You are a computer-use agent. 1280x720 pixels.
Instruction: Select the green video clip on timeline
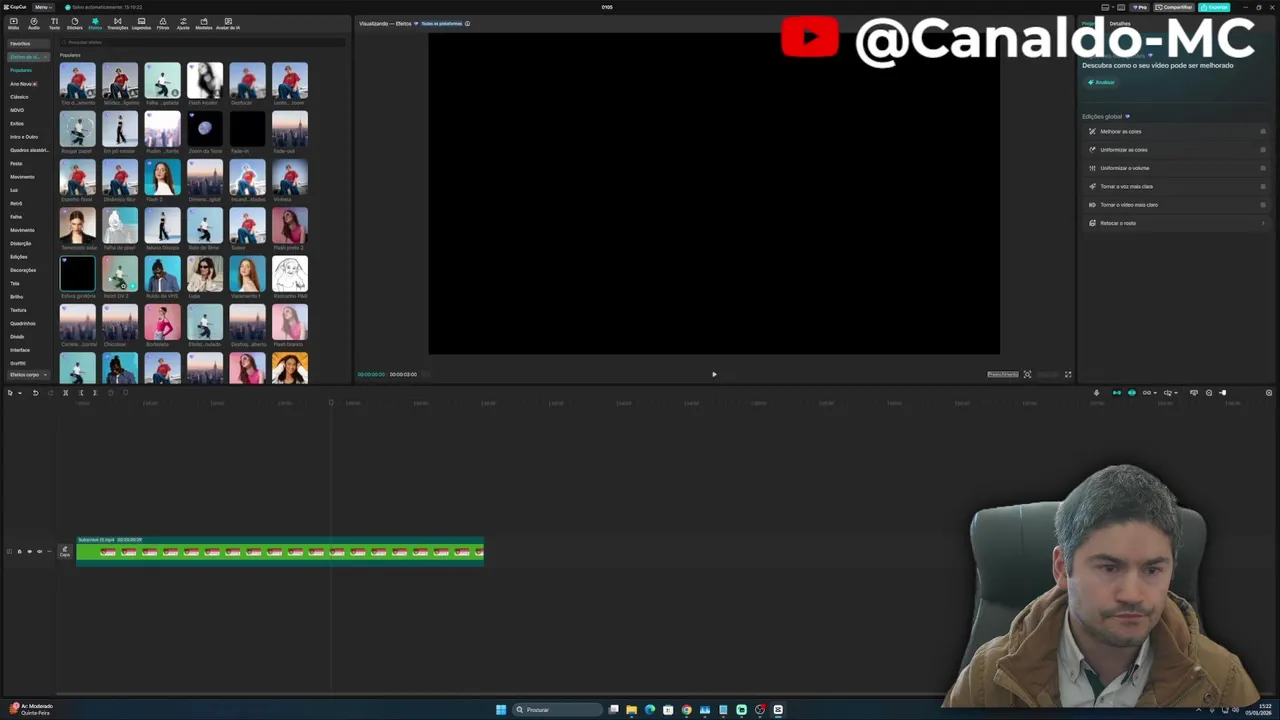280,552
